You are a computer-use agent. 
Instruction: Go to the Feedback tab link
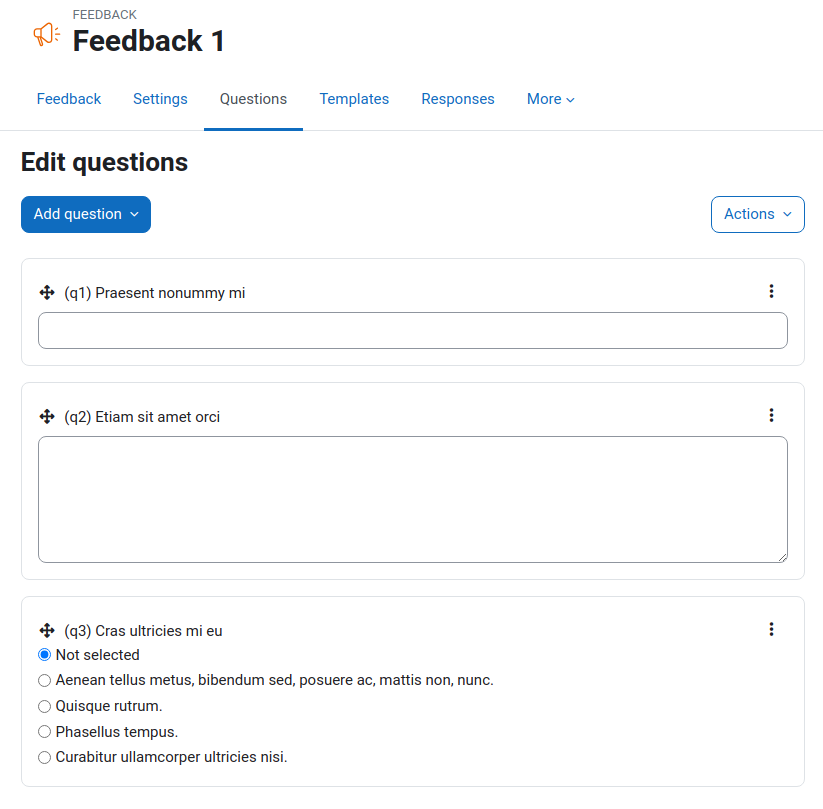pos(69,99)
